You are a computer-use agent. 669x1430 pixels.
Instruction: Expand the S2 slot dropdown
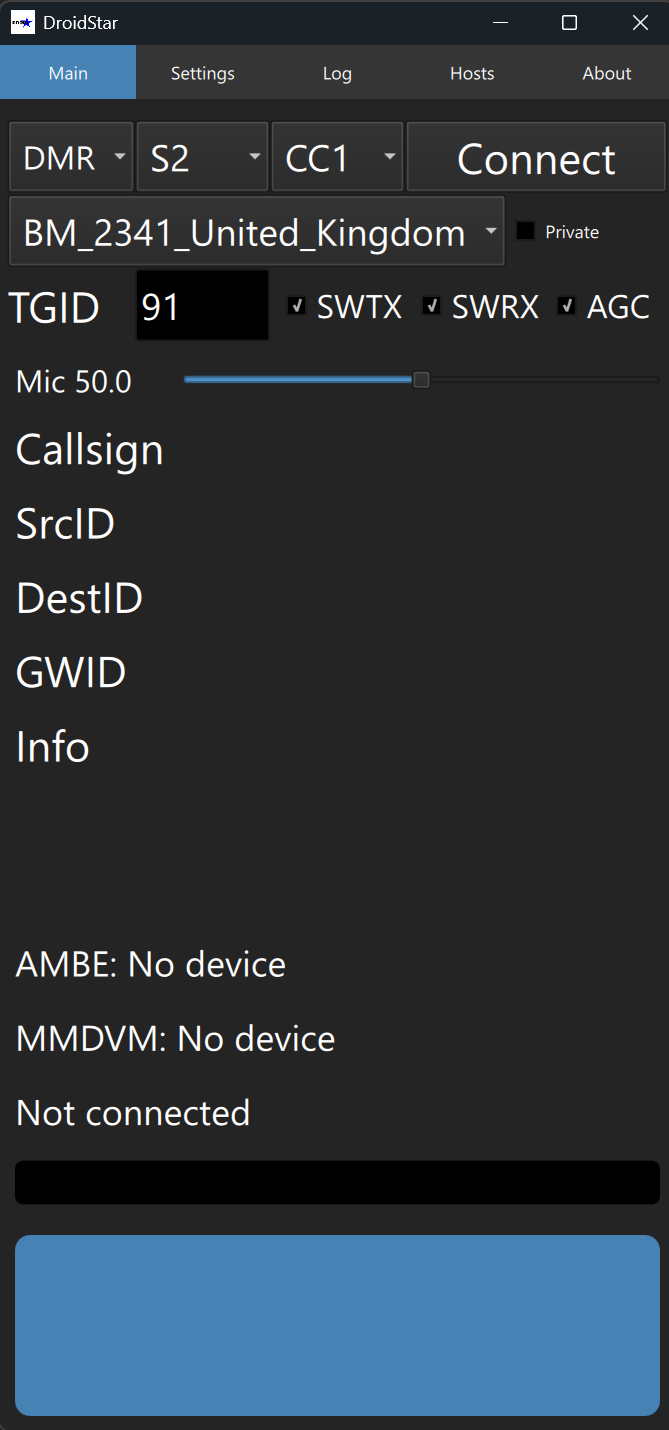pyautogui.click(x=202, y=157)
